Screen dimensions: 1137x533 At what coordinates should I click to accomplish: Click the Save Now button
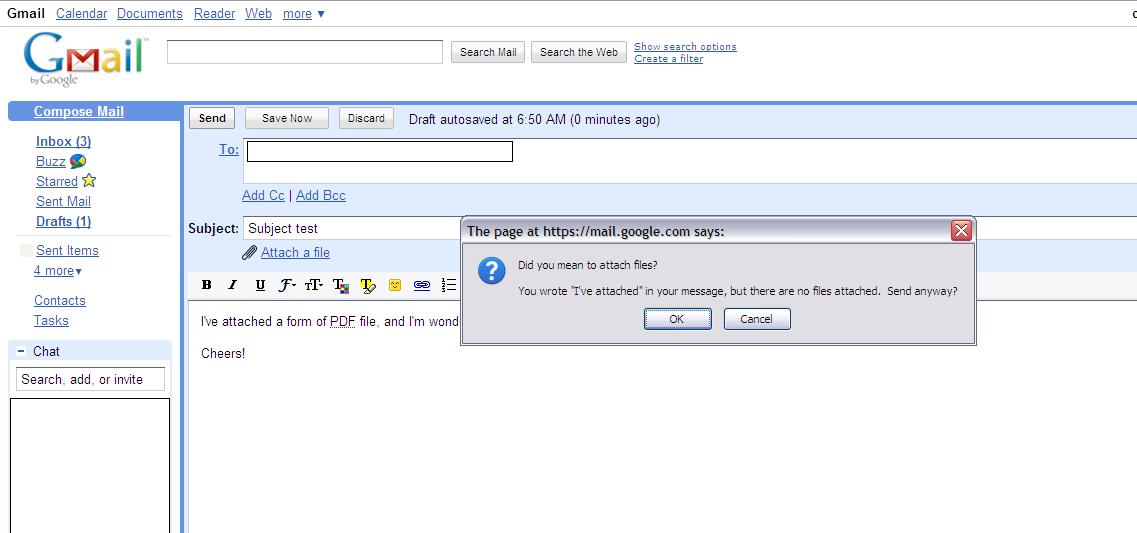(x=286, y=118)
